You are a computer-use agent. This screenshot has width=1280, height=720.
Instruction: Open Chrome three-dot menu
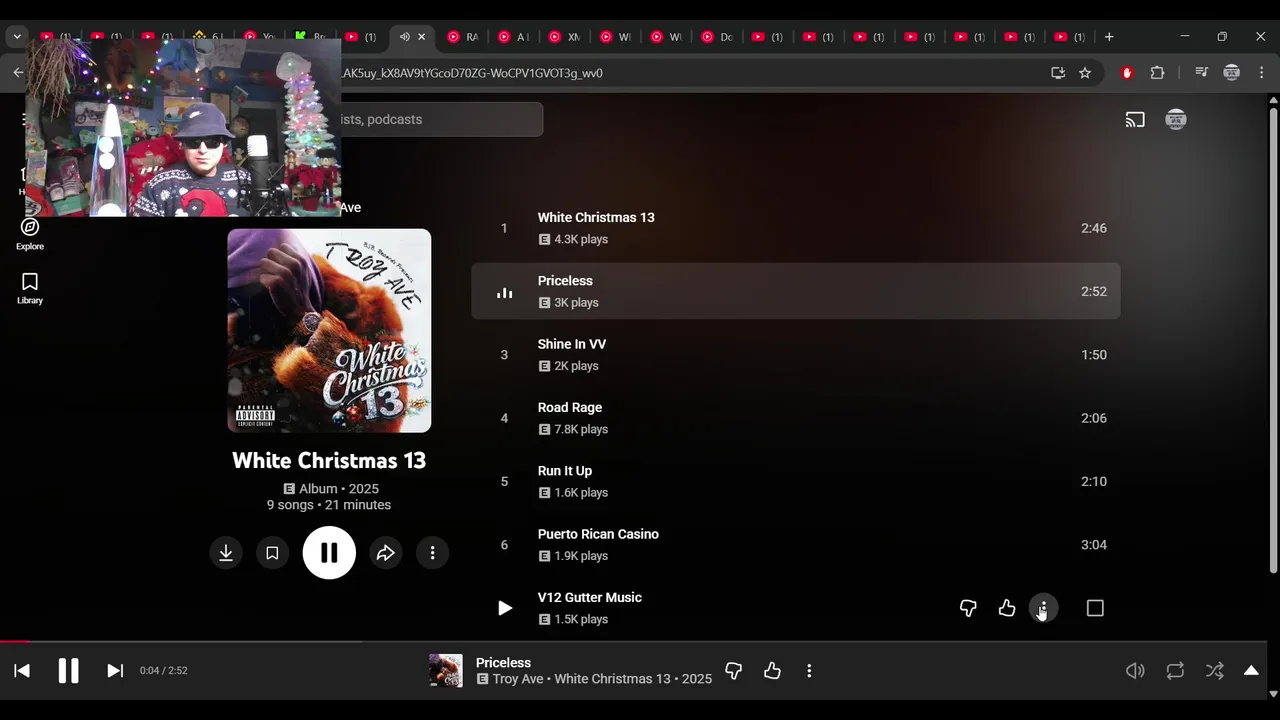tap(1262, 73)
